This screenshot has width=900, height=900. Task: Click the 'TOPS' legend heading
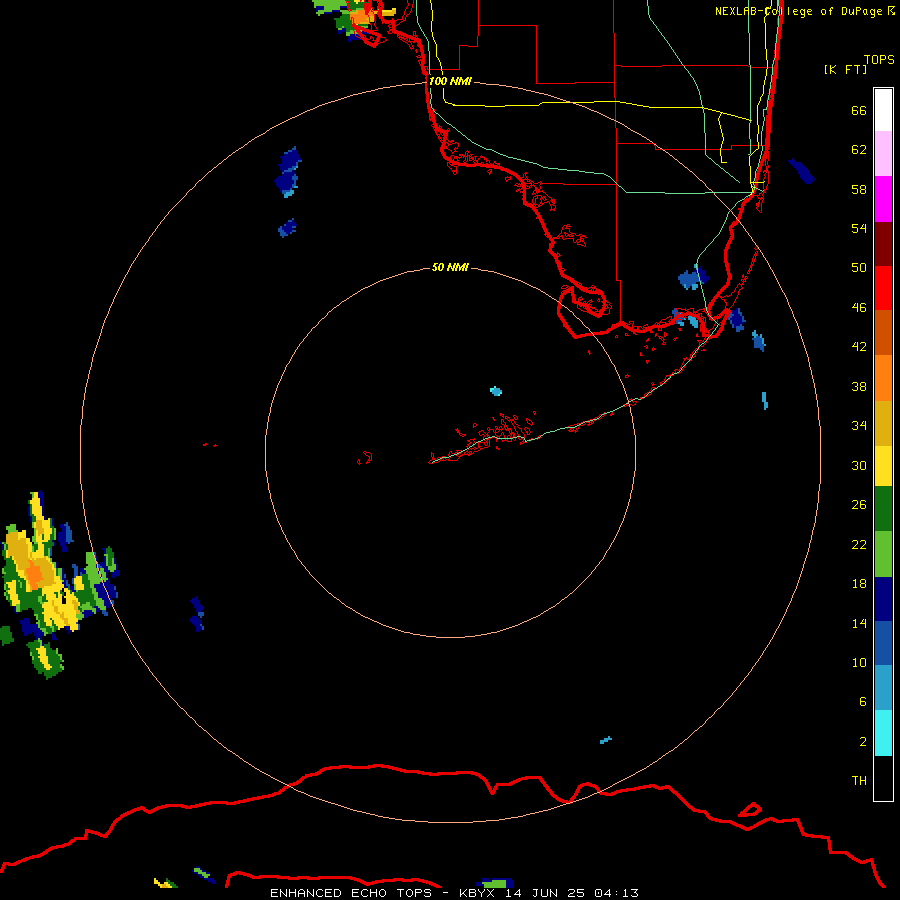click(x=879, y=60)
